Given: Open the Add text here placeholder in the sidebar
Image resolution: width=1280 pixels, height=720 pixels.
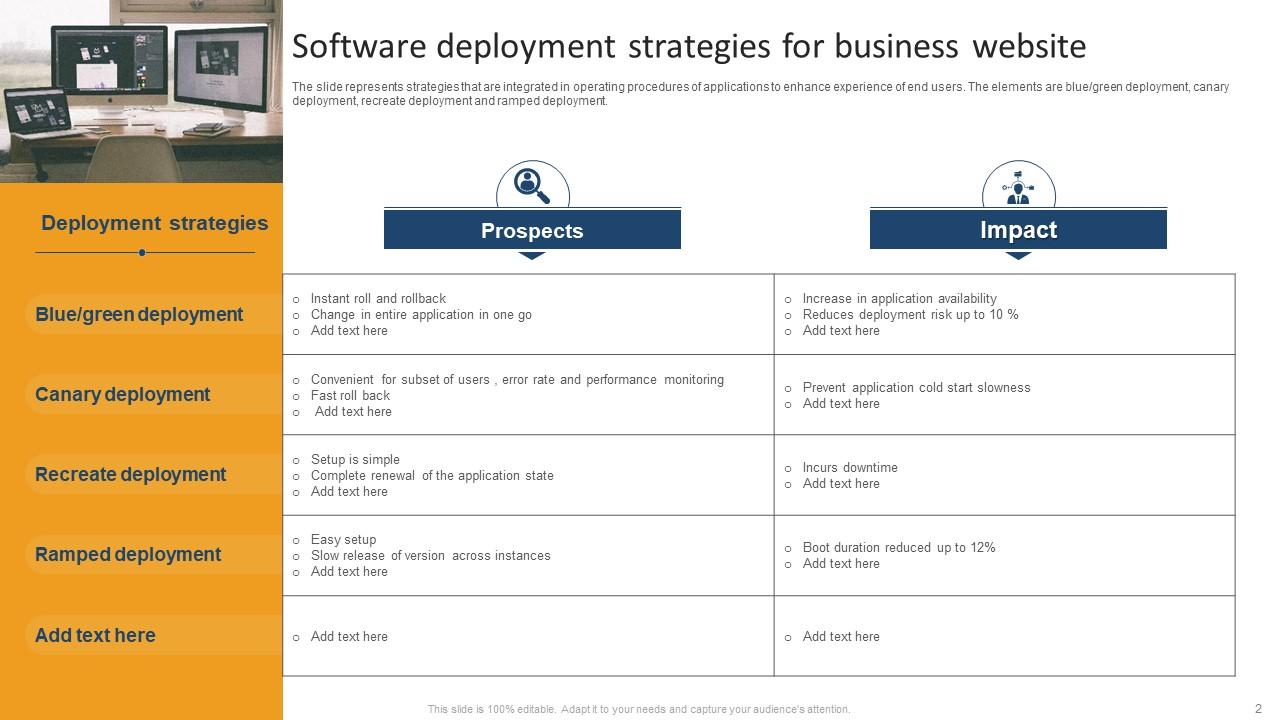Looking at the screenshot, I should pos(95,635).
